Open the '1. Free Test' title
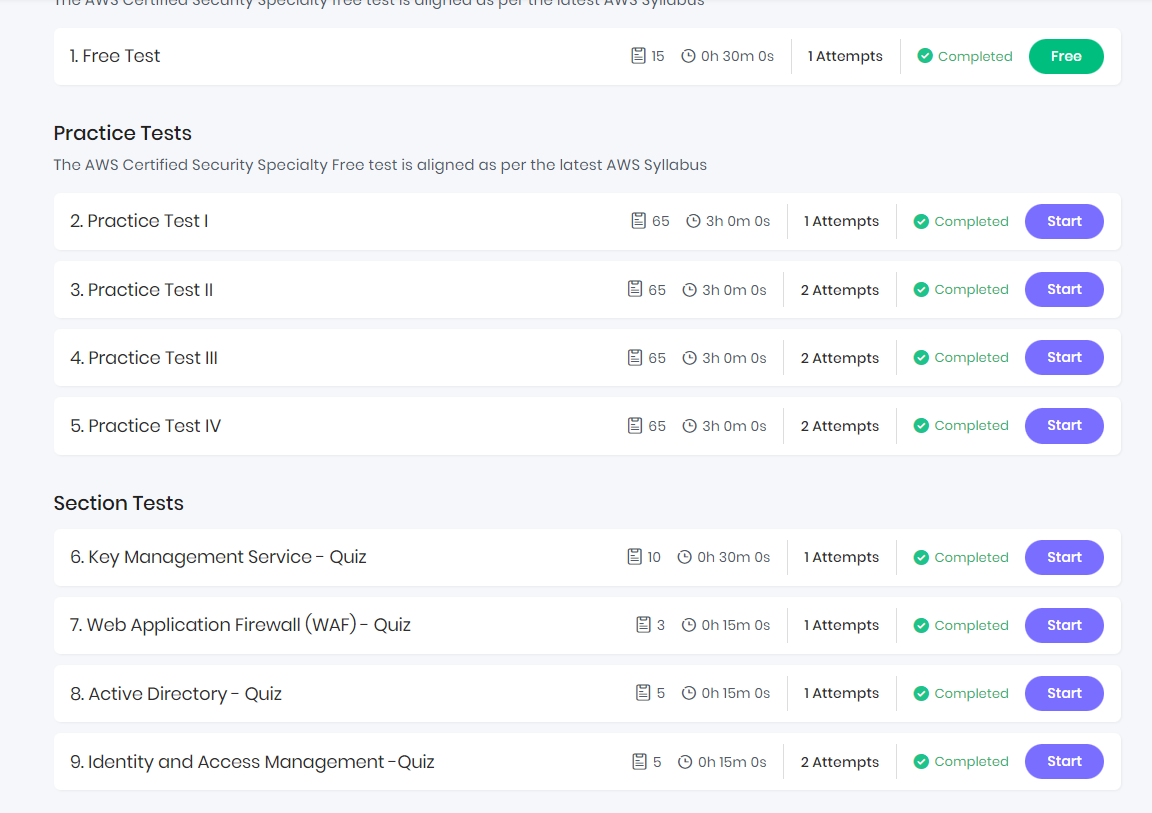 tap(115, 57)
